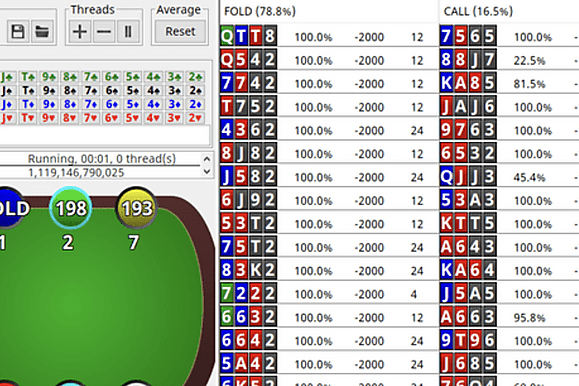The height and width of the screenshot is (386, 579).
Task: Select the Ten of hearts card
Action: [28, 118]
